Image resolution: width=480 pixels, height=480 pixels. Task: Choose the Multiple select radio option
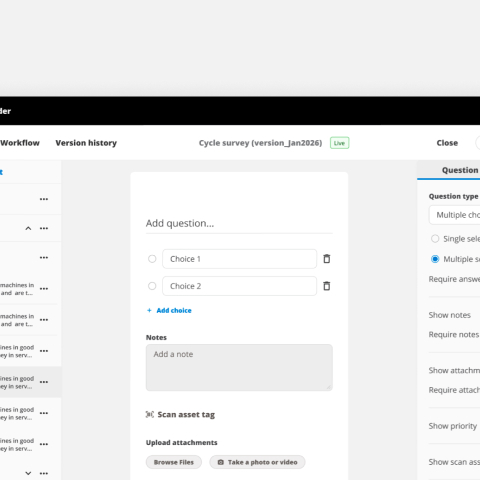435,259
